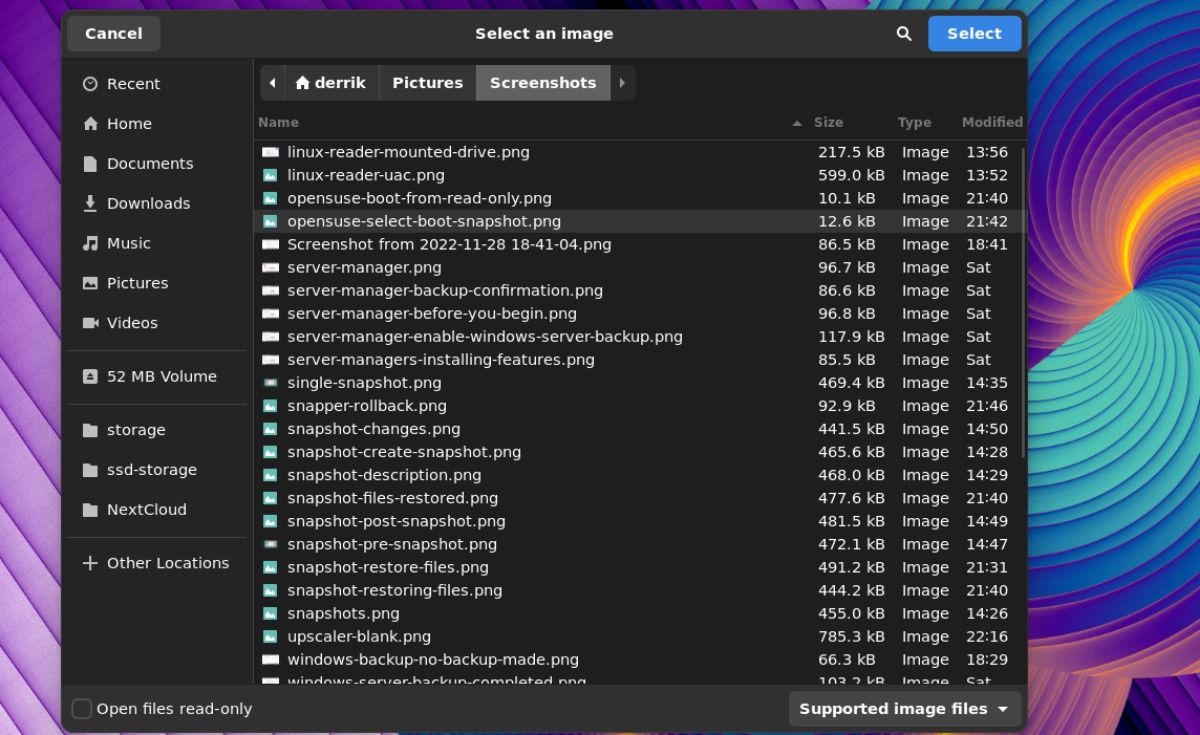Image resolution: width=1200 pixels, height=735 pixels.
Task: Open the Recent files section
Action: (x=131, y=83)
